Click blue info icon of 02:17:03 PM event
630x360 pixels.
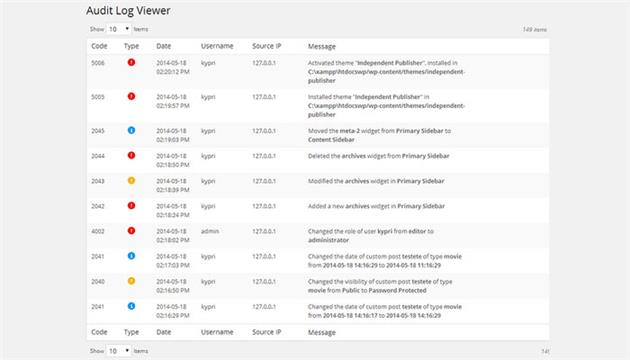tap(131, 256)
